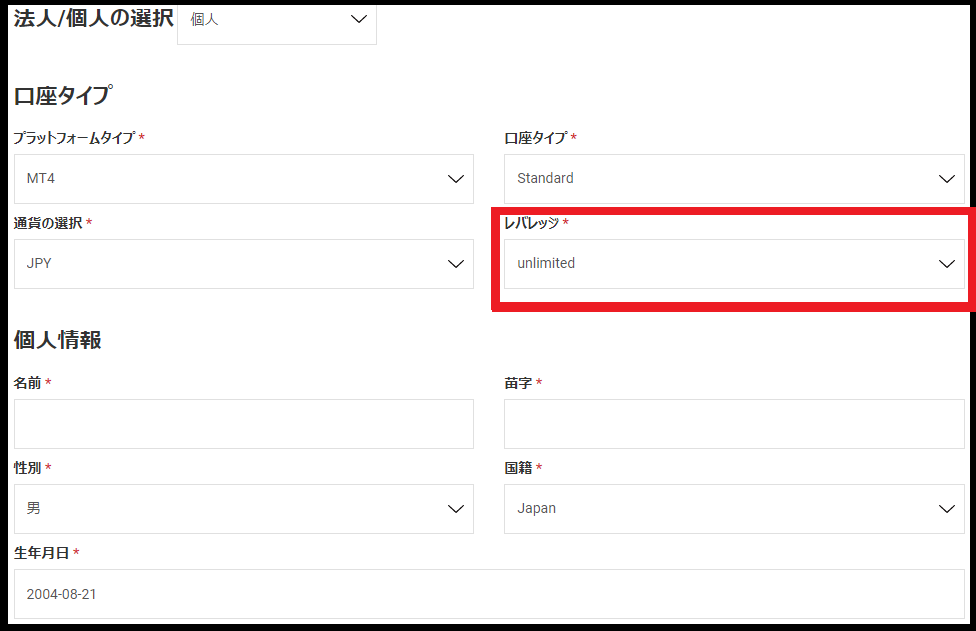This screenshot has height=631, width=976.
Task: Click the chevron next to unlimited
Action: pos(946,264)
